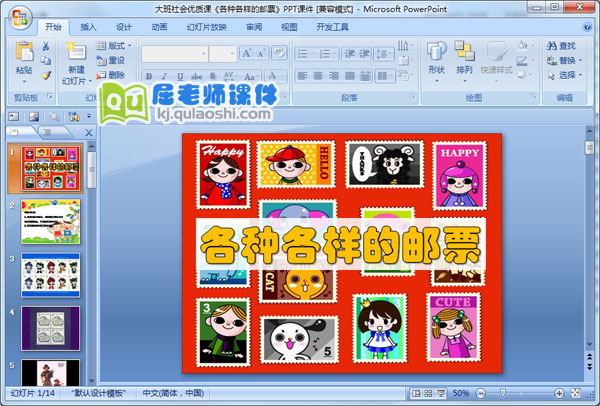
Task: Click the Delete slide button
Action: 111,75
